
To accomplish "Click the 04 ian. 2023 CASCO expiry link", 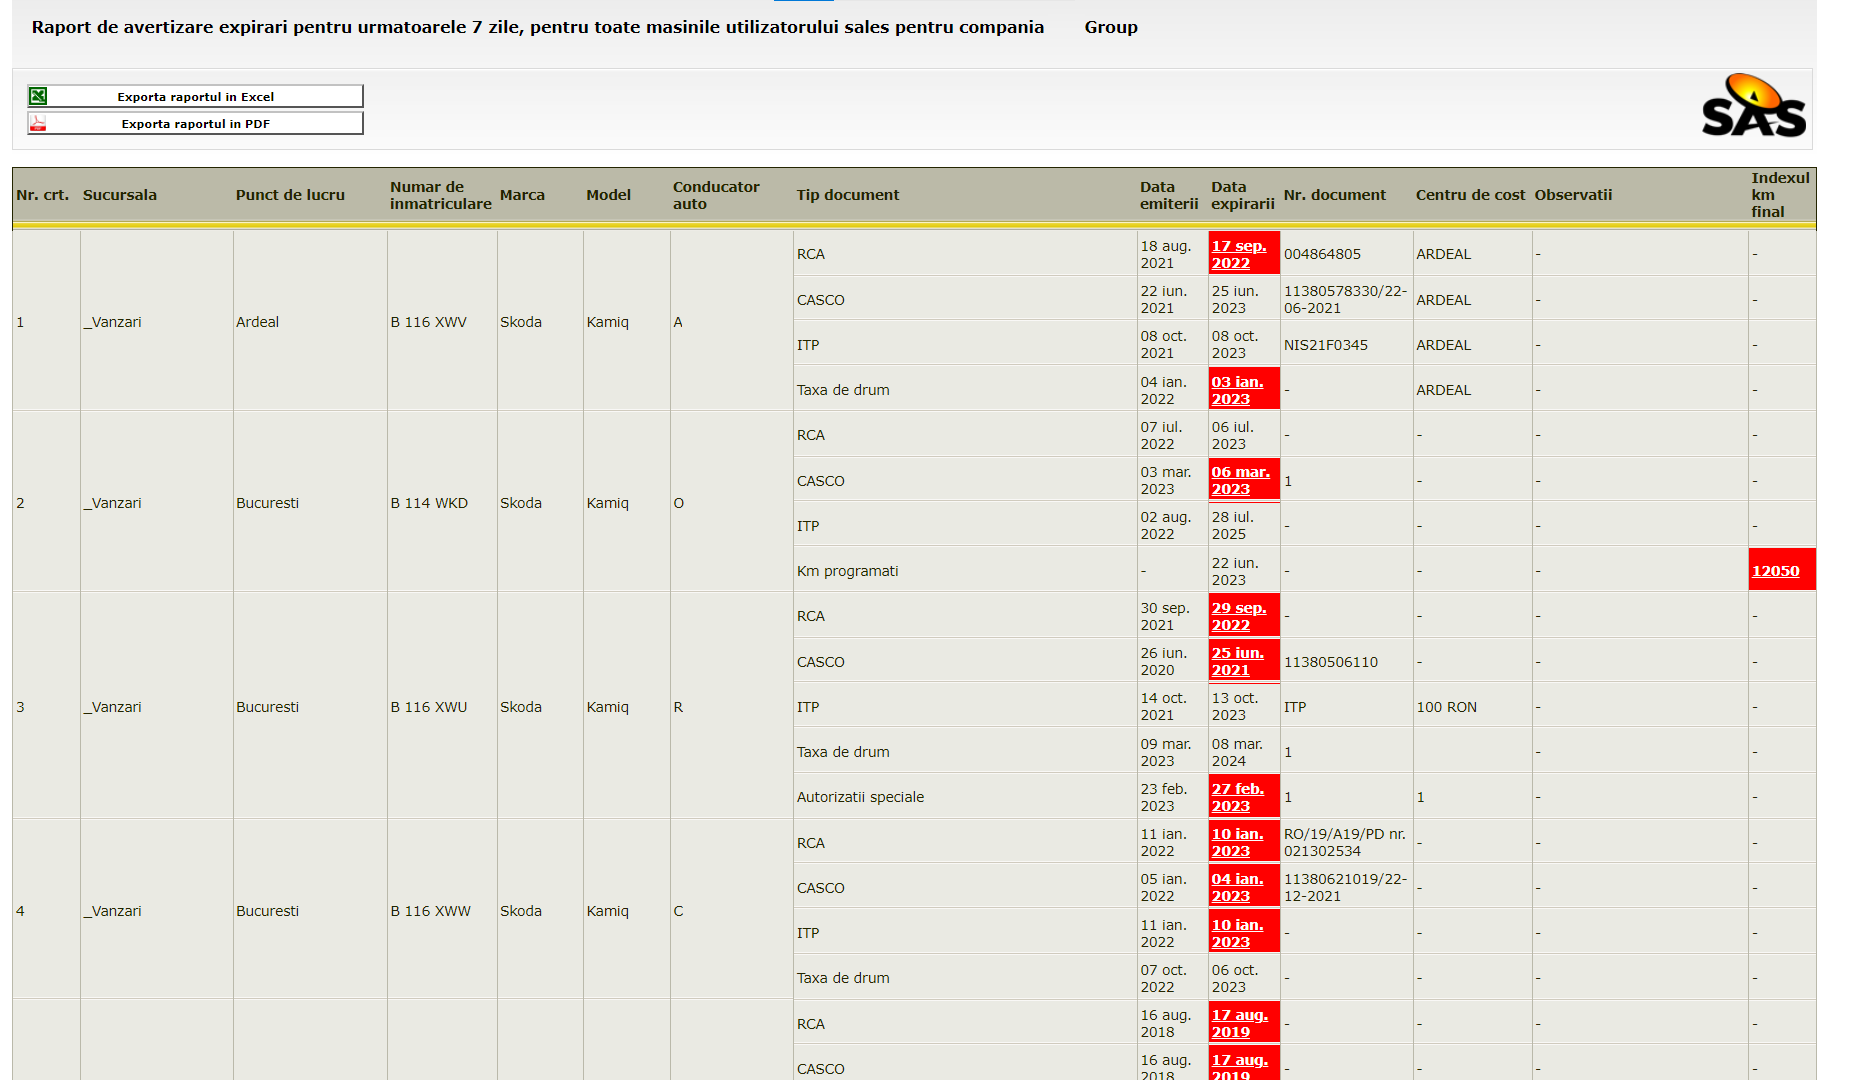I will pos(1237,887).
